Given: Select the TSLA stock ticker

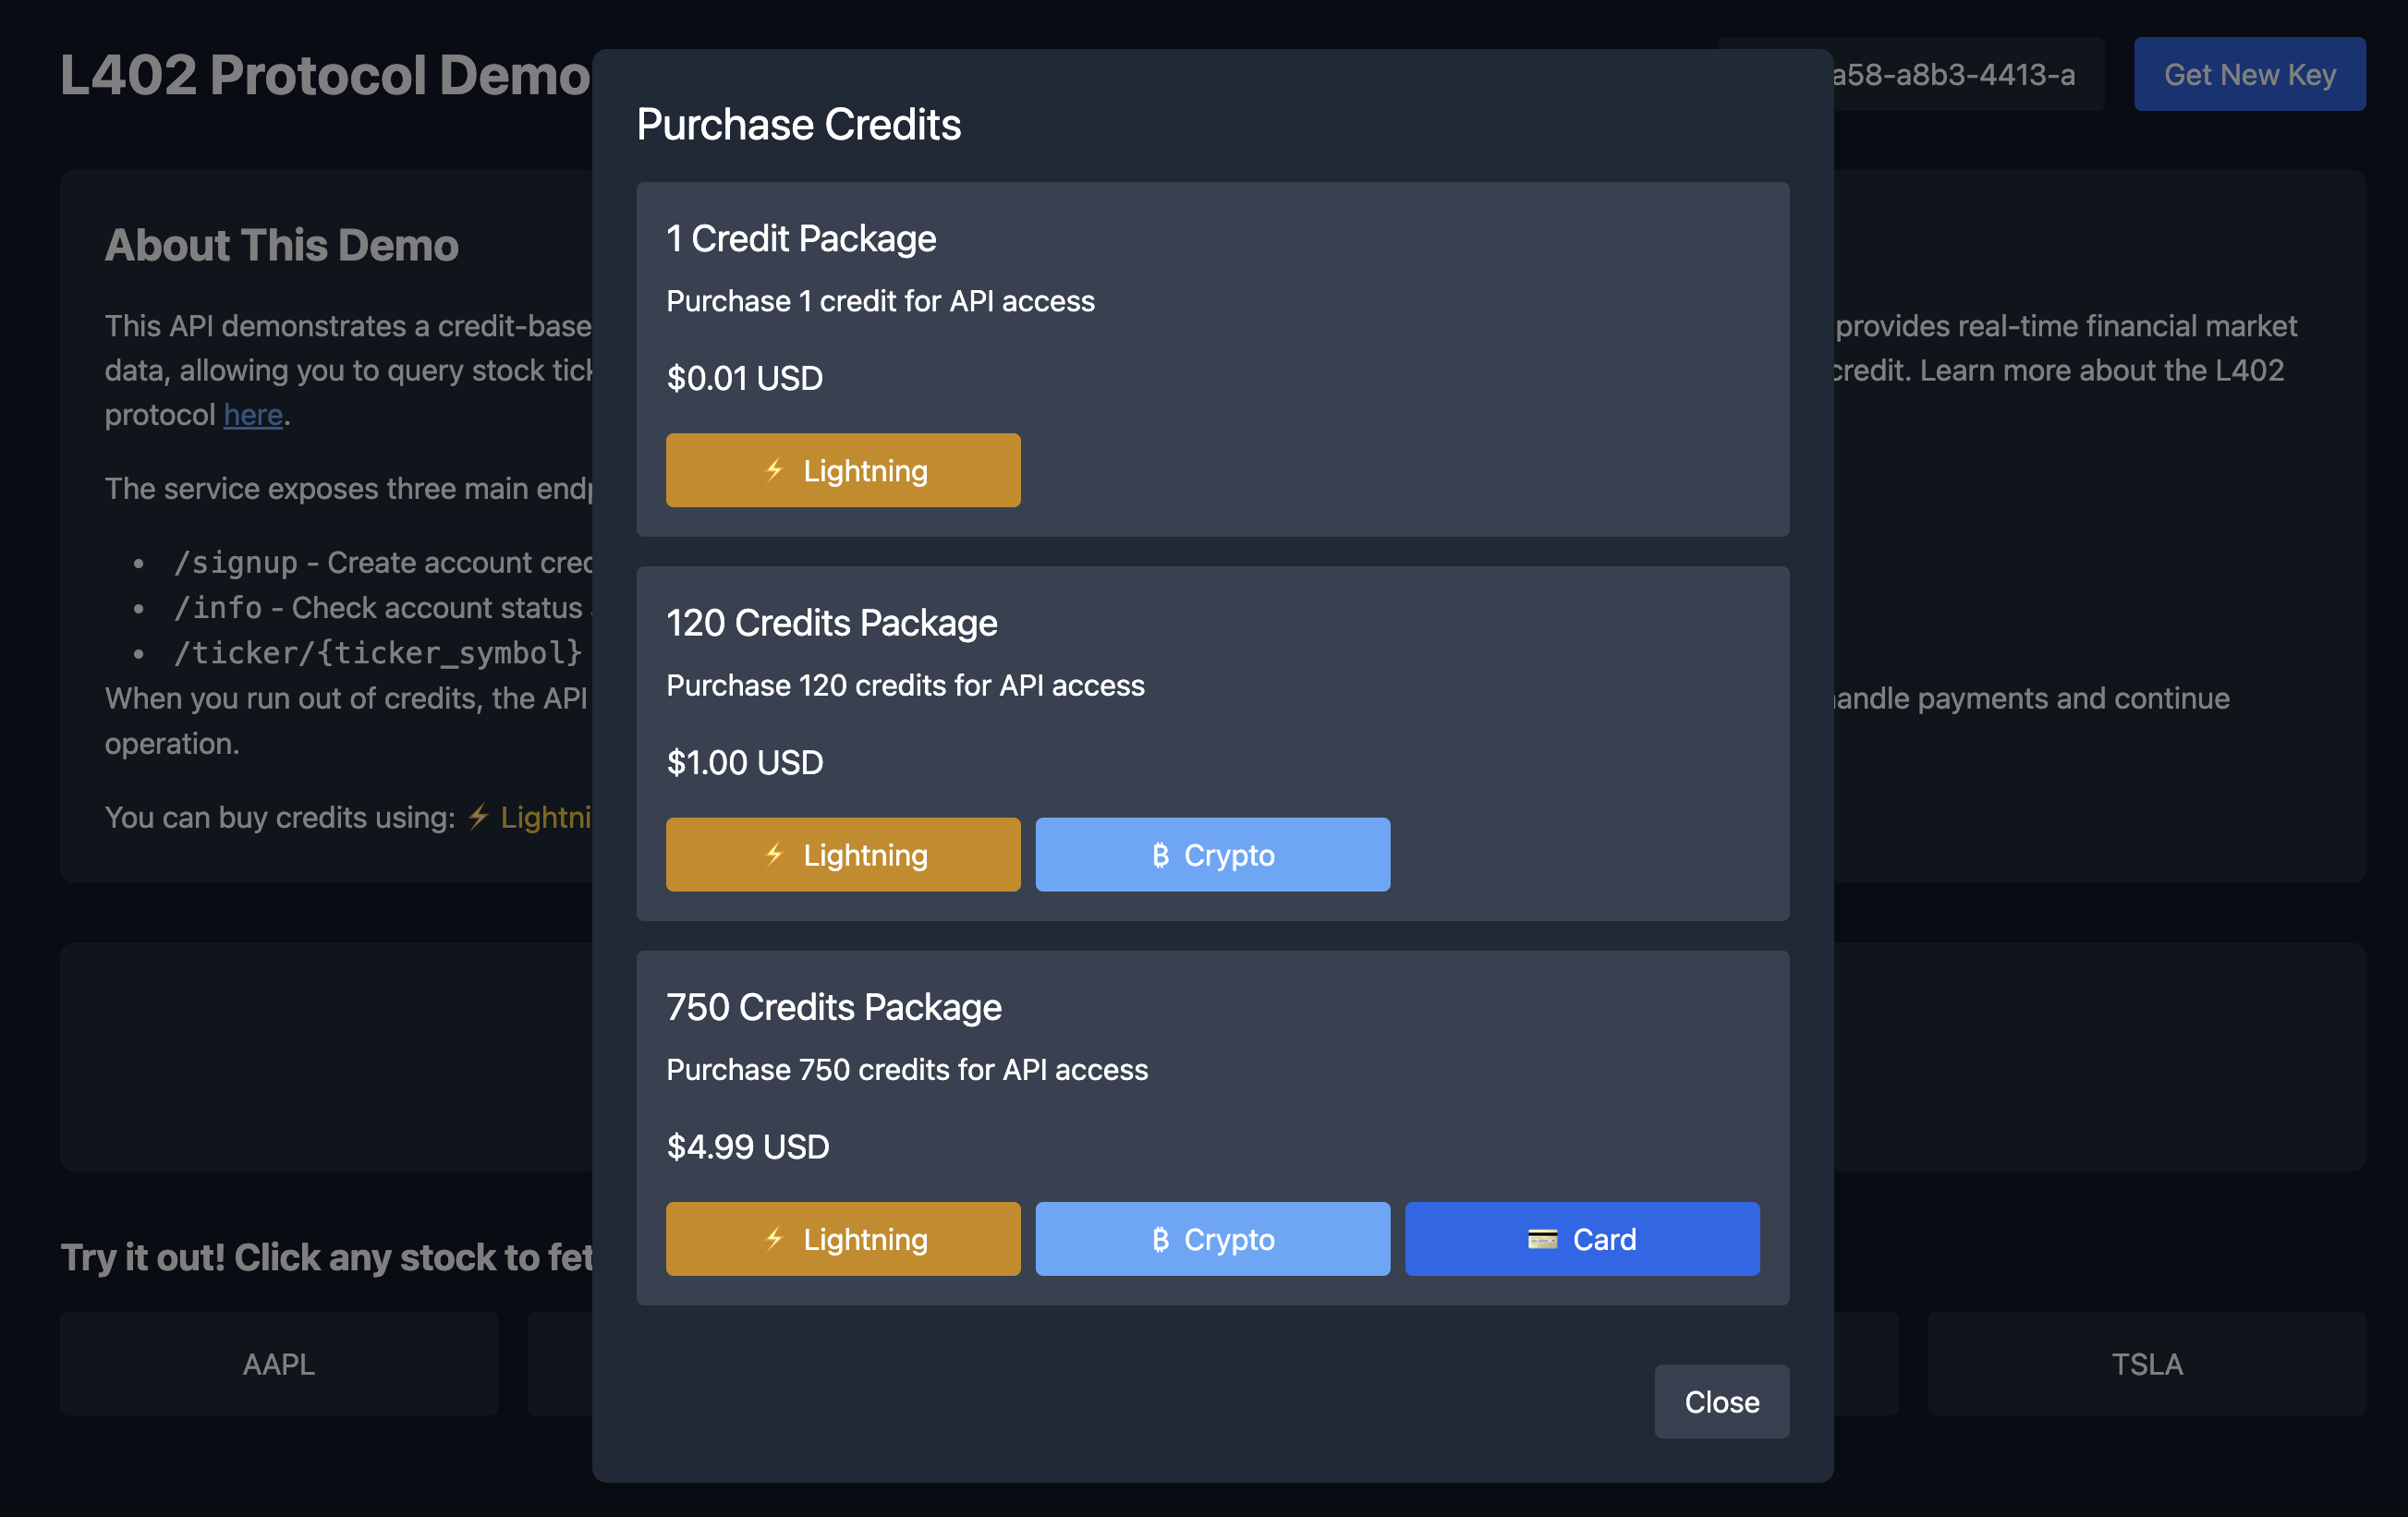Looking at the screenshot, I should coord(2146,1363).
